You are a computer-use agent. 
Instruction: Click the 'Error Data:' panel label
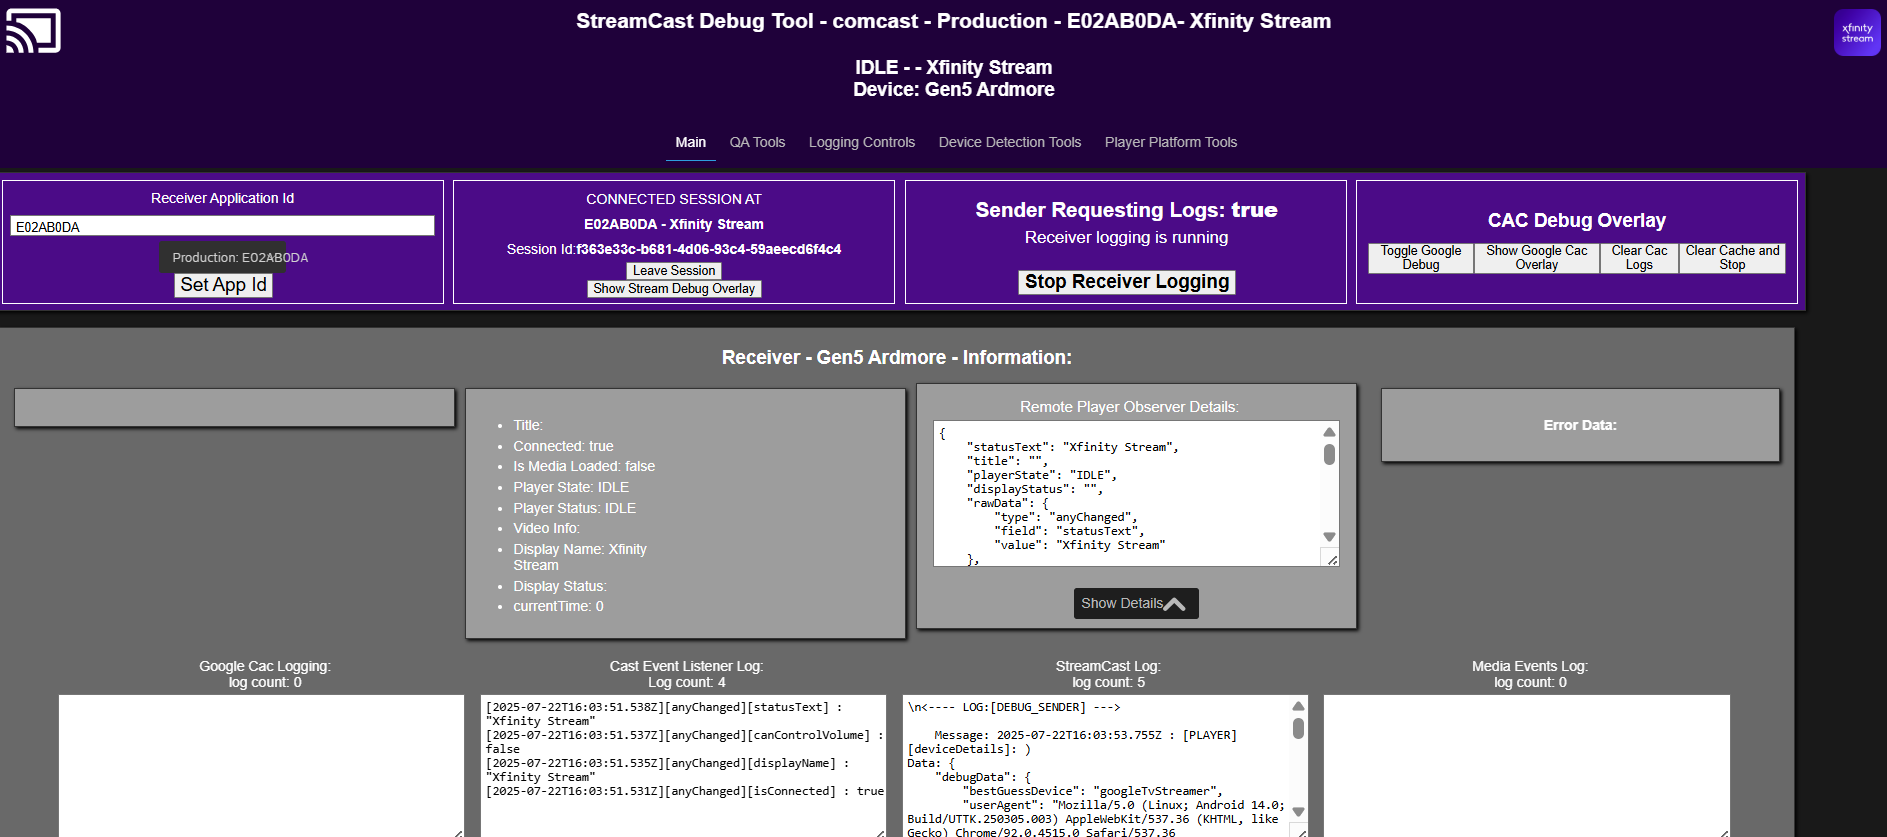1579,425
